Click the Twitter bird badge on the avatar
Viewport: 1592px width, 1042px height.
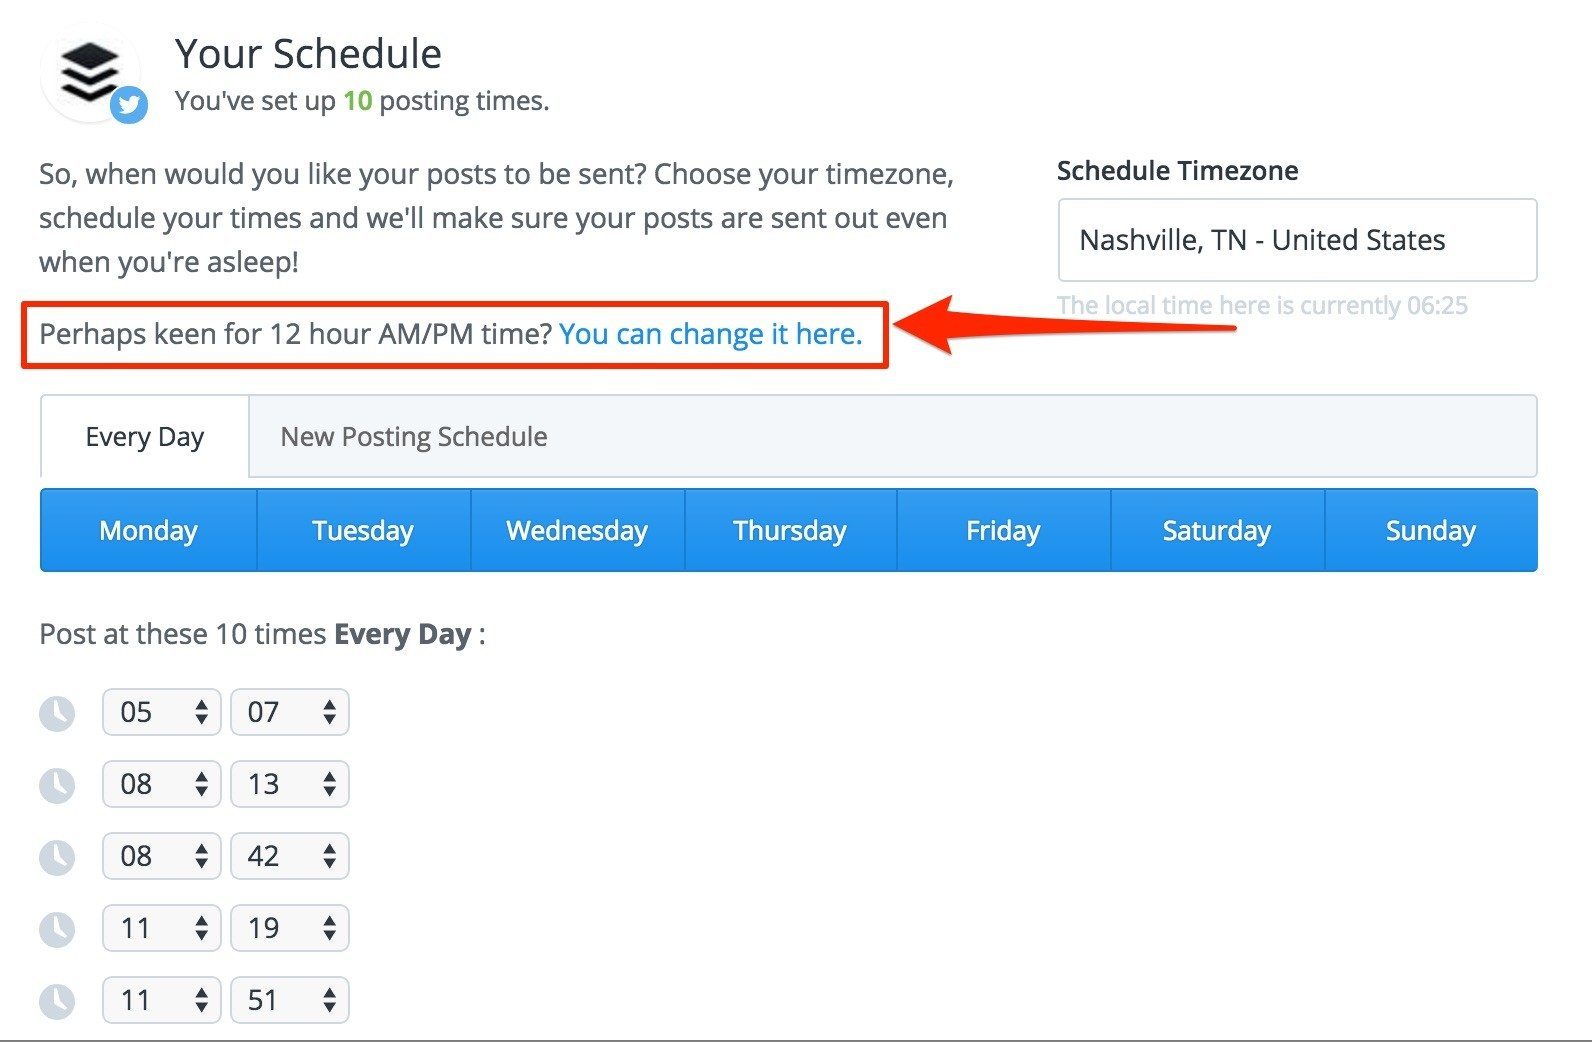130,105
